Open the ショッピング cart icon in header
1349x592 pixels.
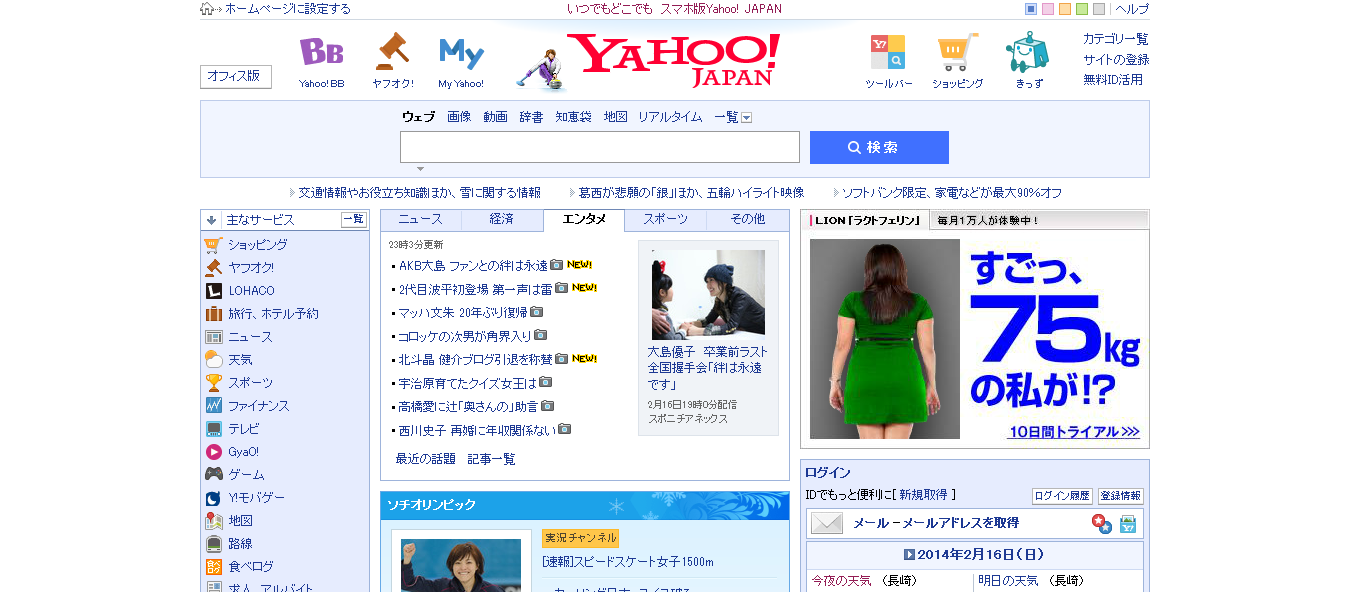click(957, 53)
